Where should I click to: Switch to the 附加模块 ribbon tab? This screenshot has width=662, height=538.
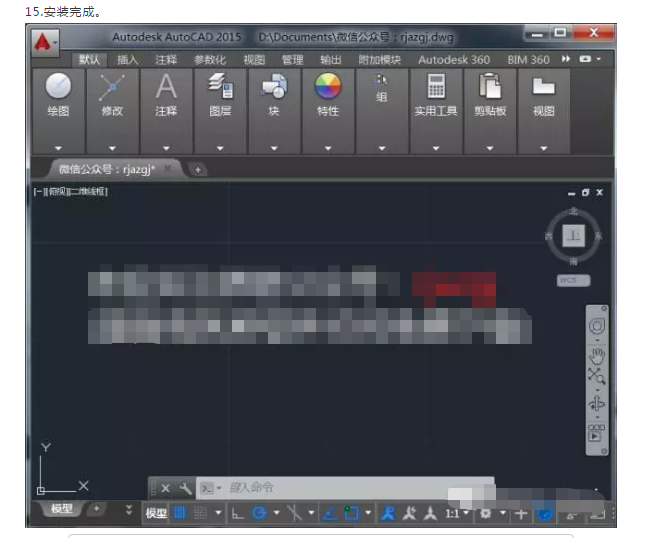pos(380,60)
